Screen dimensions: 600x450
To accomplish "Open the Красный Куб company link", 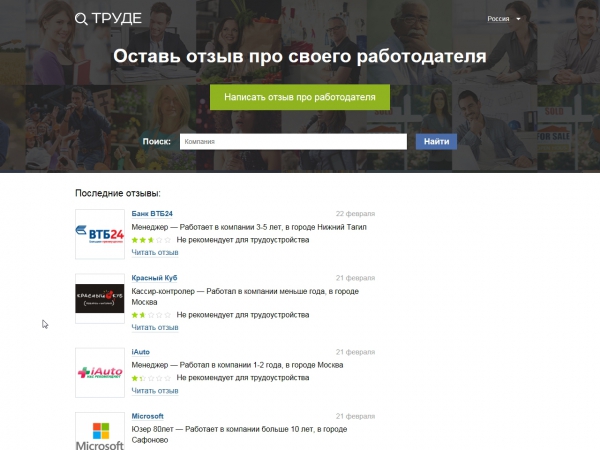I will point(154,278).
